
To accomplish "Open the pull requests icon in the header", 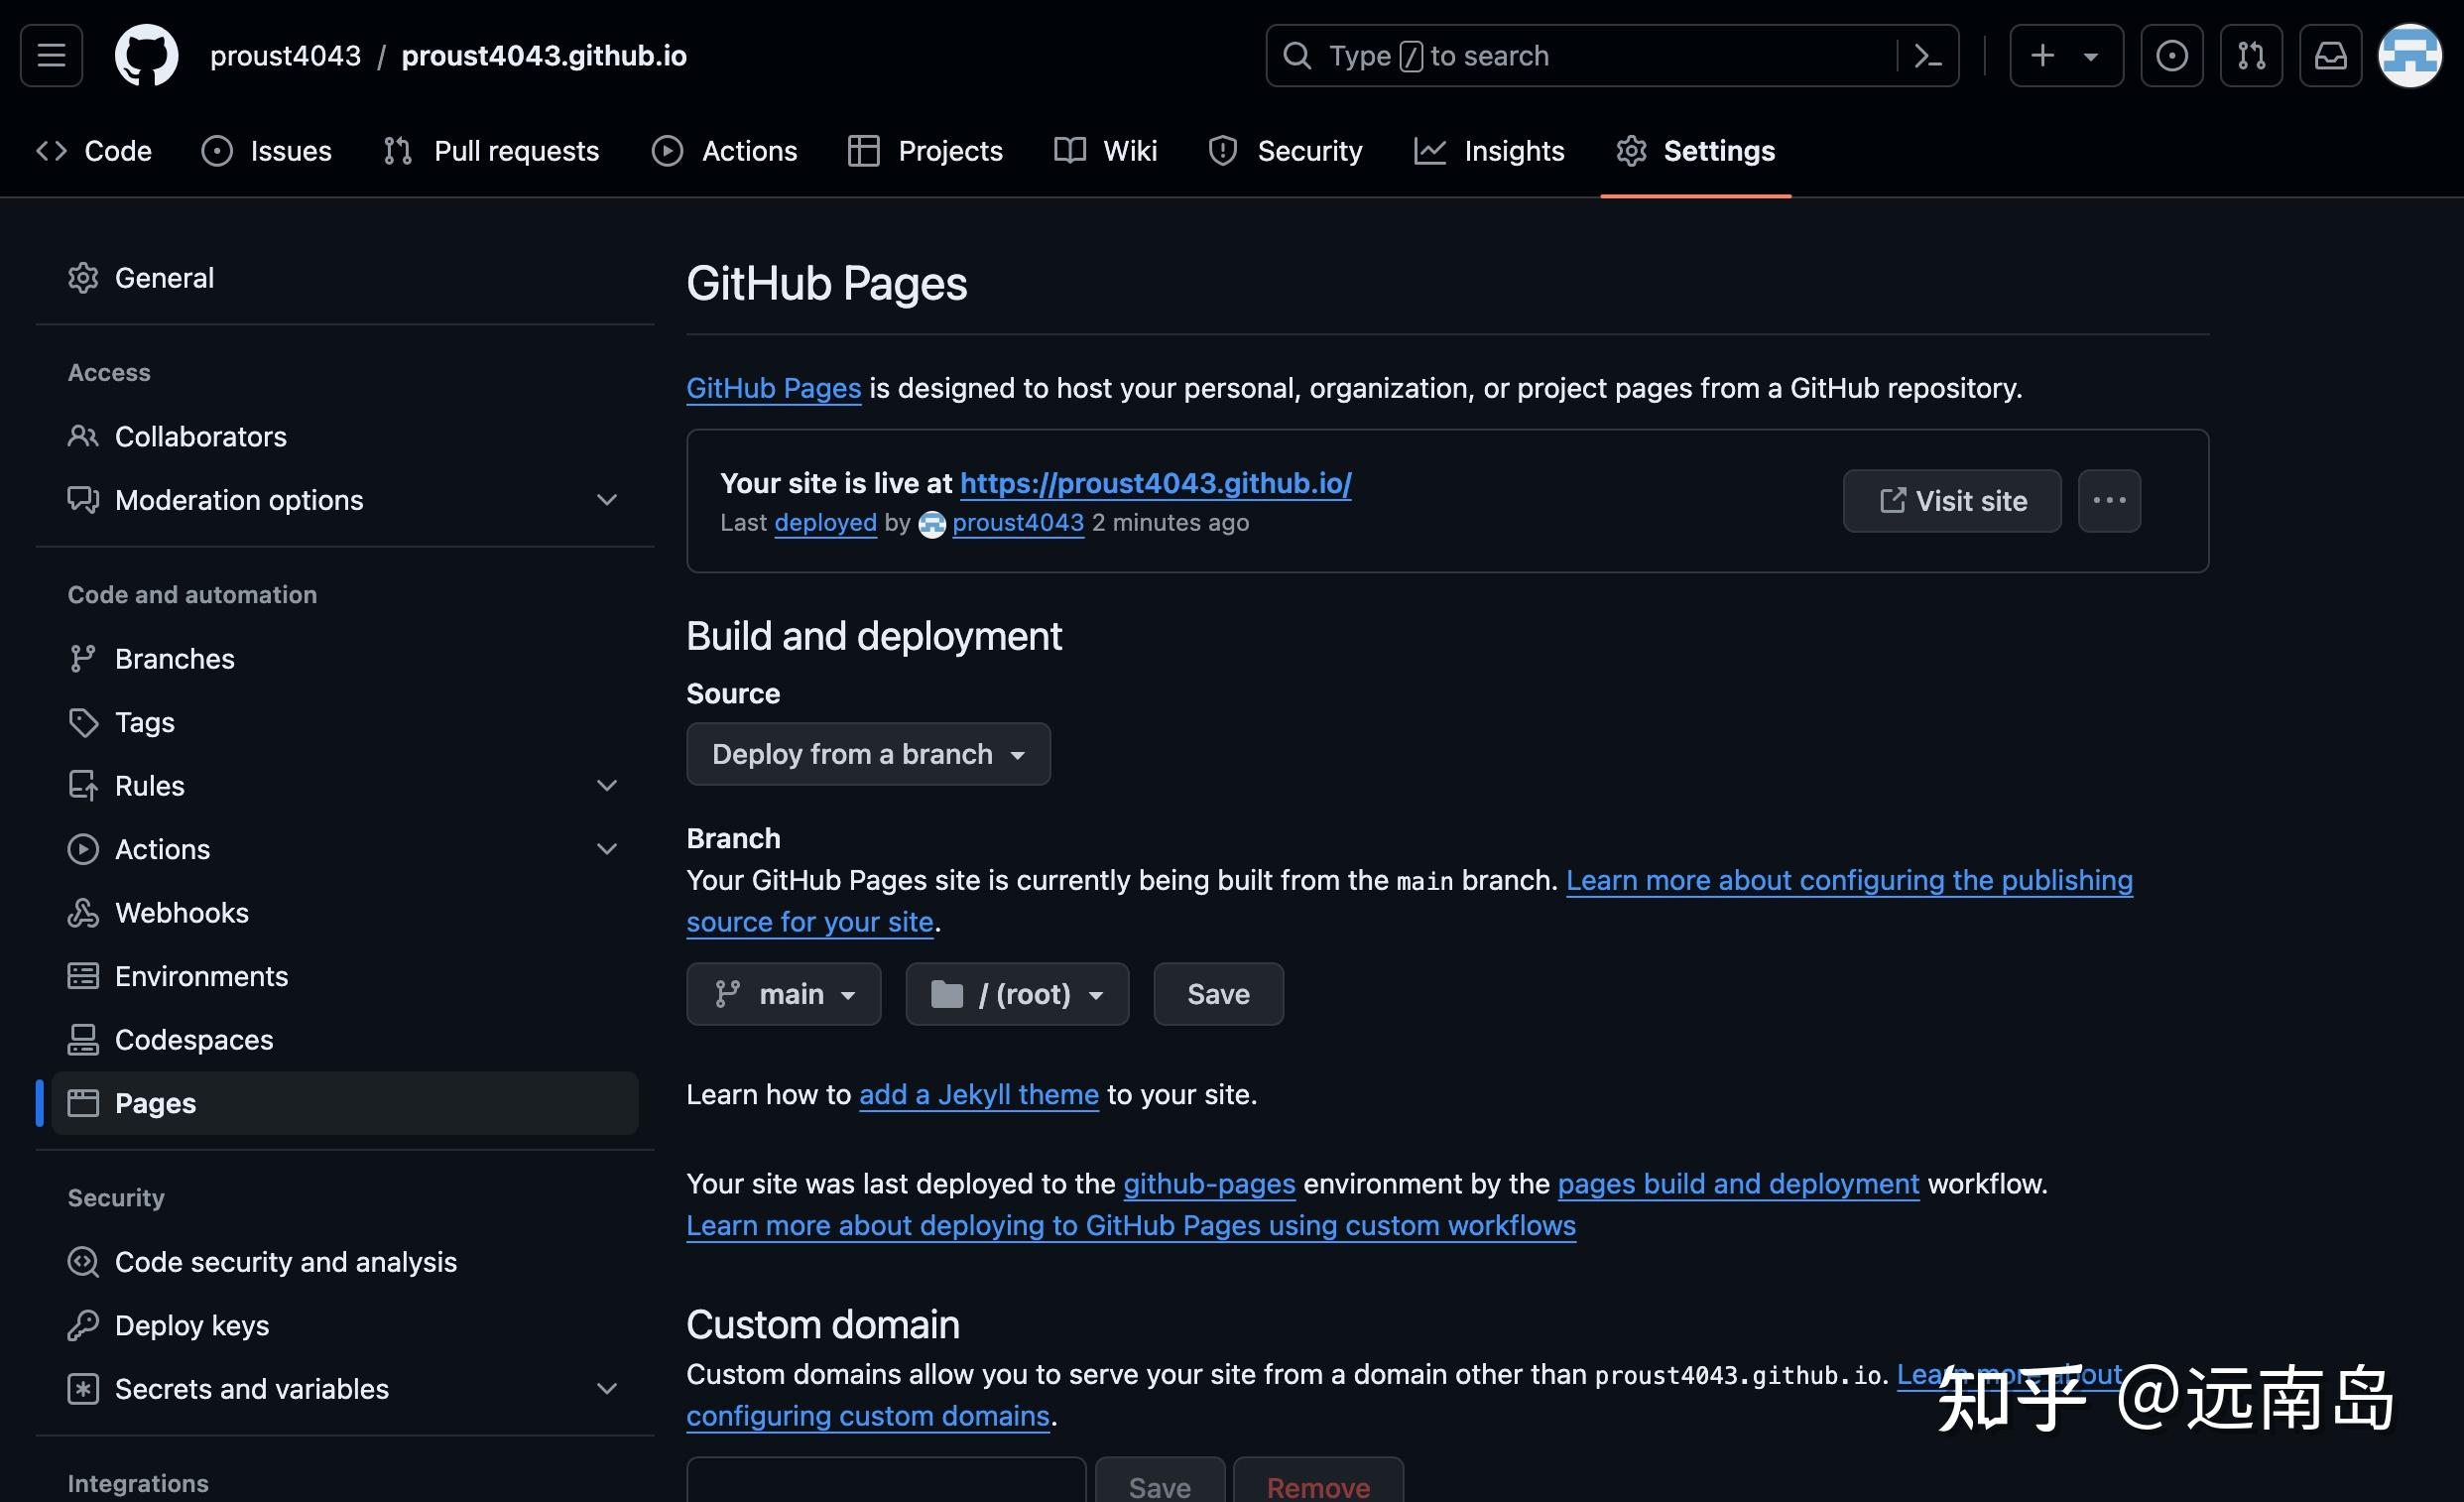I will click(2251, 55).
